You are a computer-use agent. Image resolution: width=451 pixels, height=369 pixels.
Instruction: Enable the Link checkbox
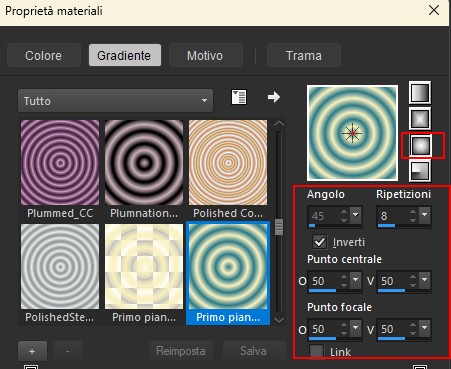point(316,351)
